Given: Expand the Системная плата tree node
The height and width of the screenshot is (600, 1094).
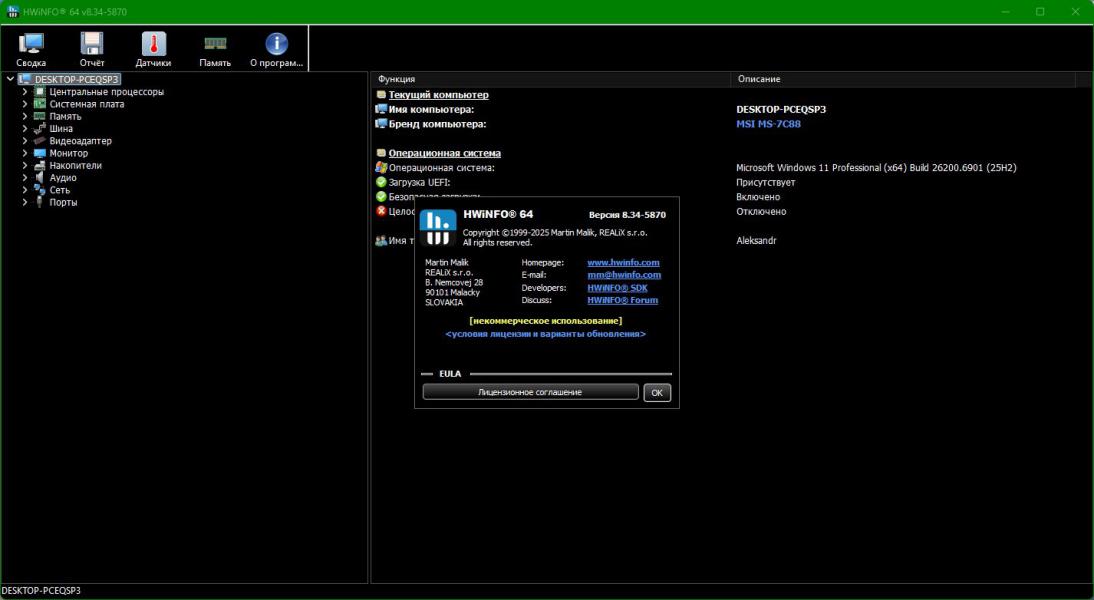Looking at the screenshot, I should (25, 104).
